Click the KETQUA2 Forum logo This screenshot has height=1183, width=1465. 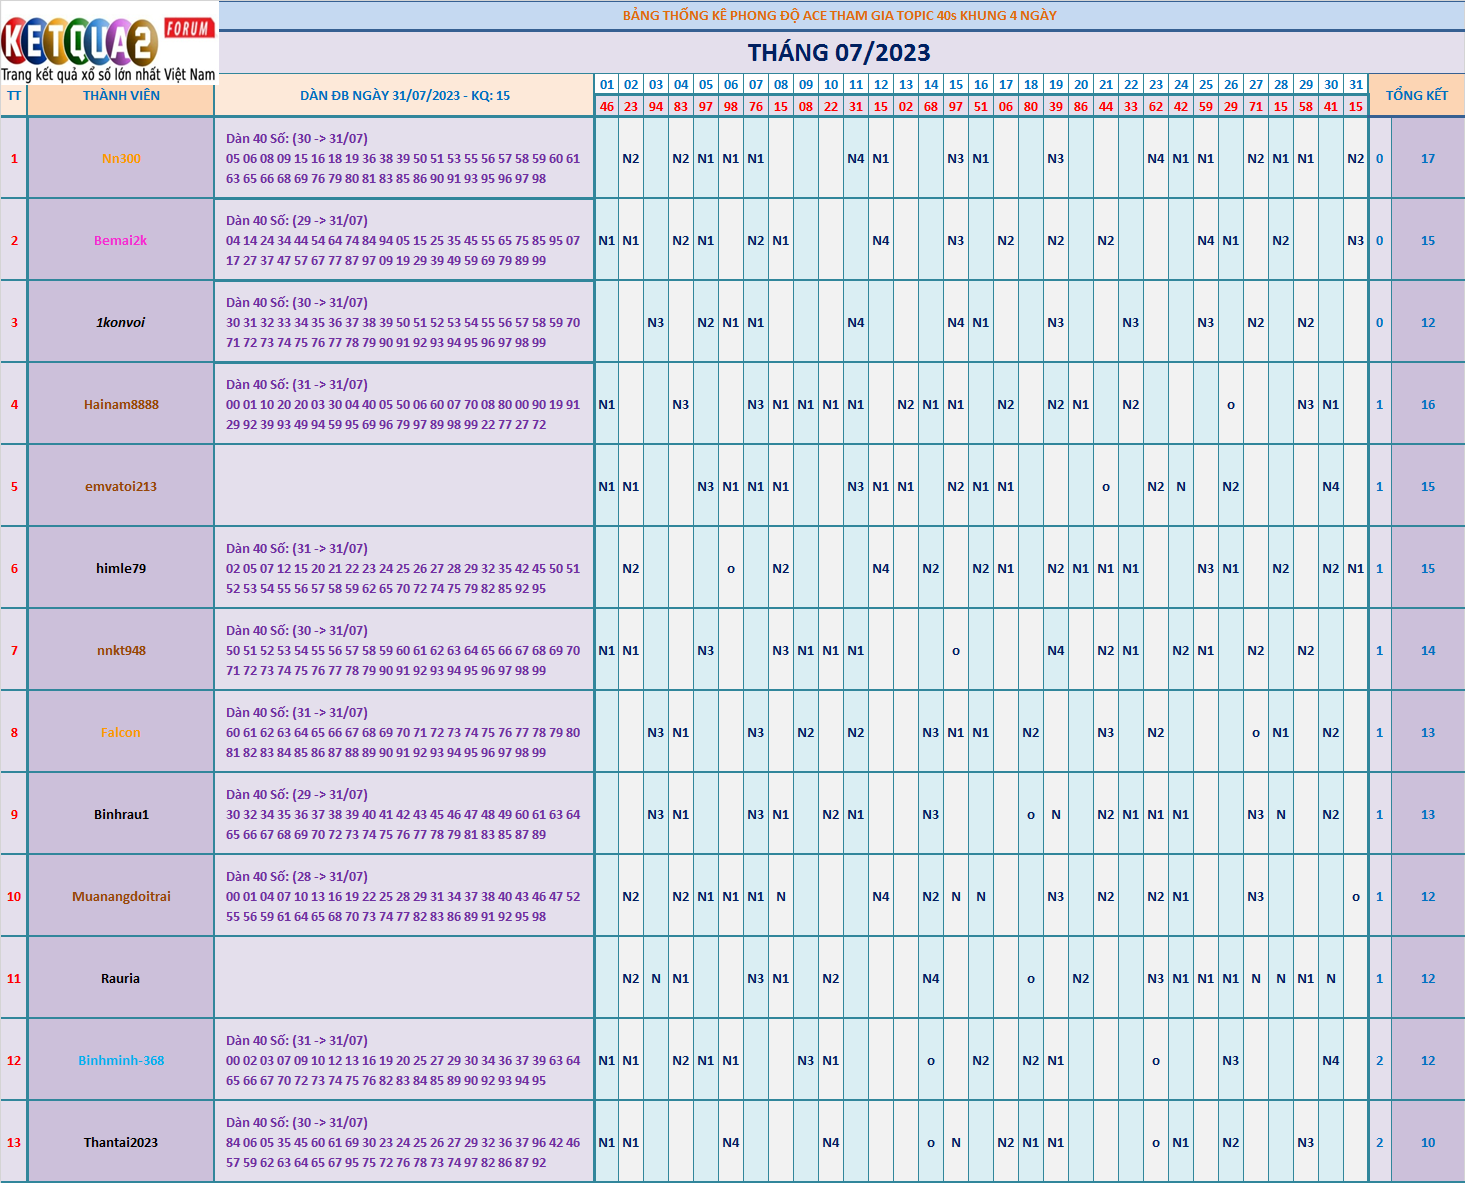(x=108, y=42)
